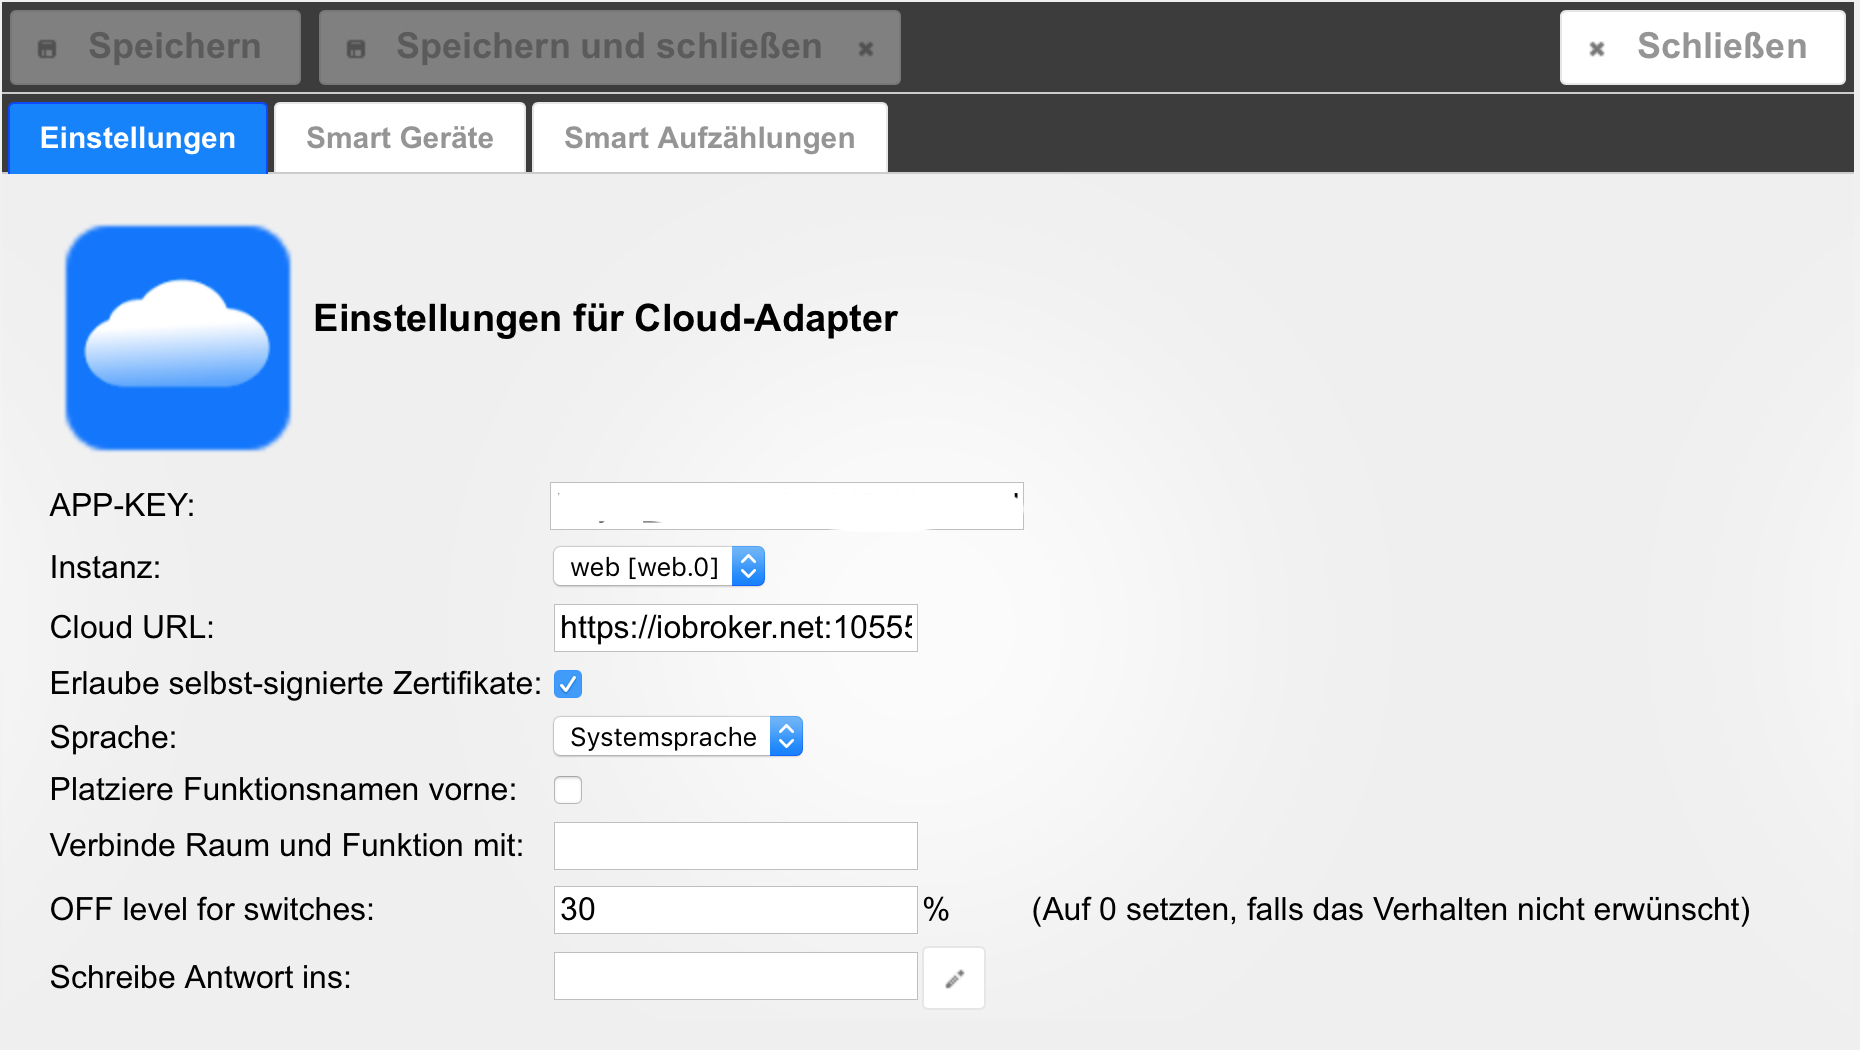Switch to the Smart Aufzählungen tab

pos(709,138)
